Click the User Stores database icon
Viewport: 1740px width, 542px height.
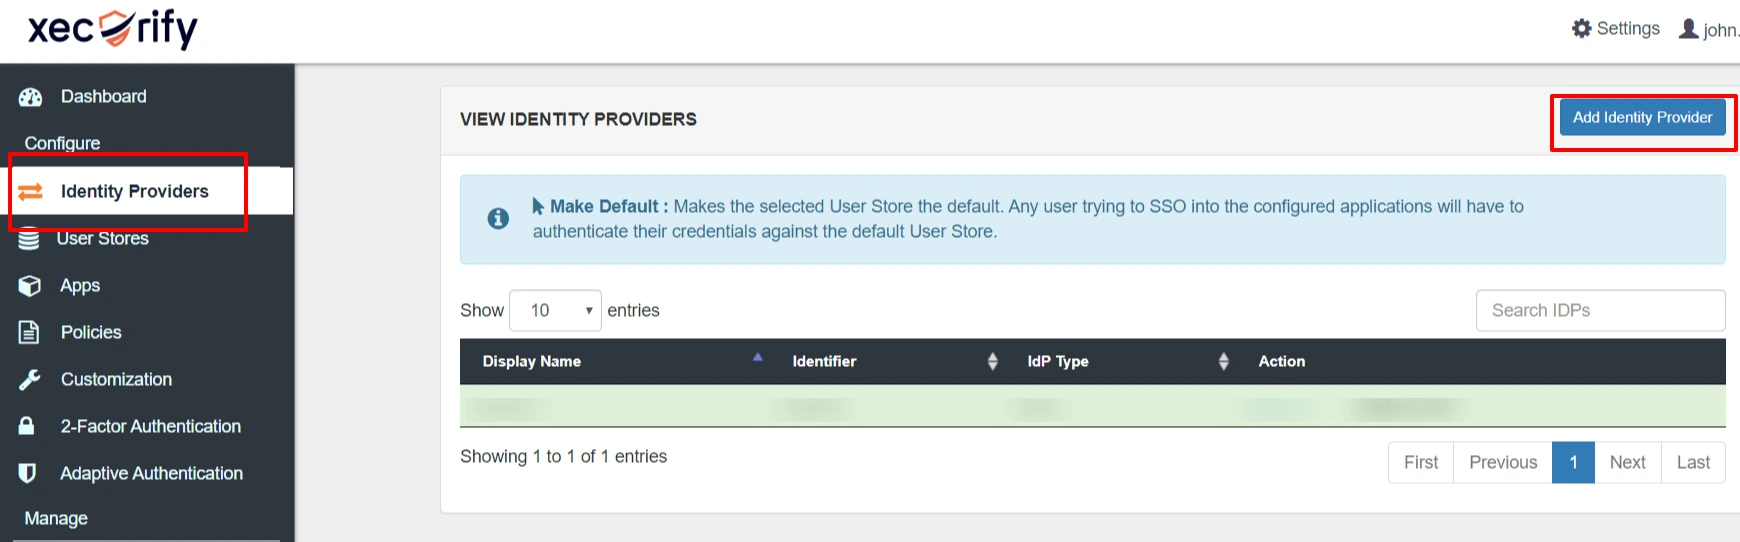[28, 239]
